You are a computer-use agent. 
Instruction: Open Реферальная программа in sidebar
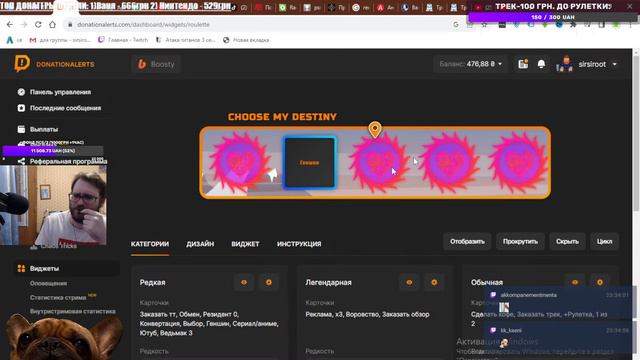pyautogui.click(x=68, y=162)
